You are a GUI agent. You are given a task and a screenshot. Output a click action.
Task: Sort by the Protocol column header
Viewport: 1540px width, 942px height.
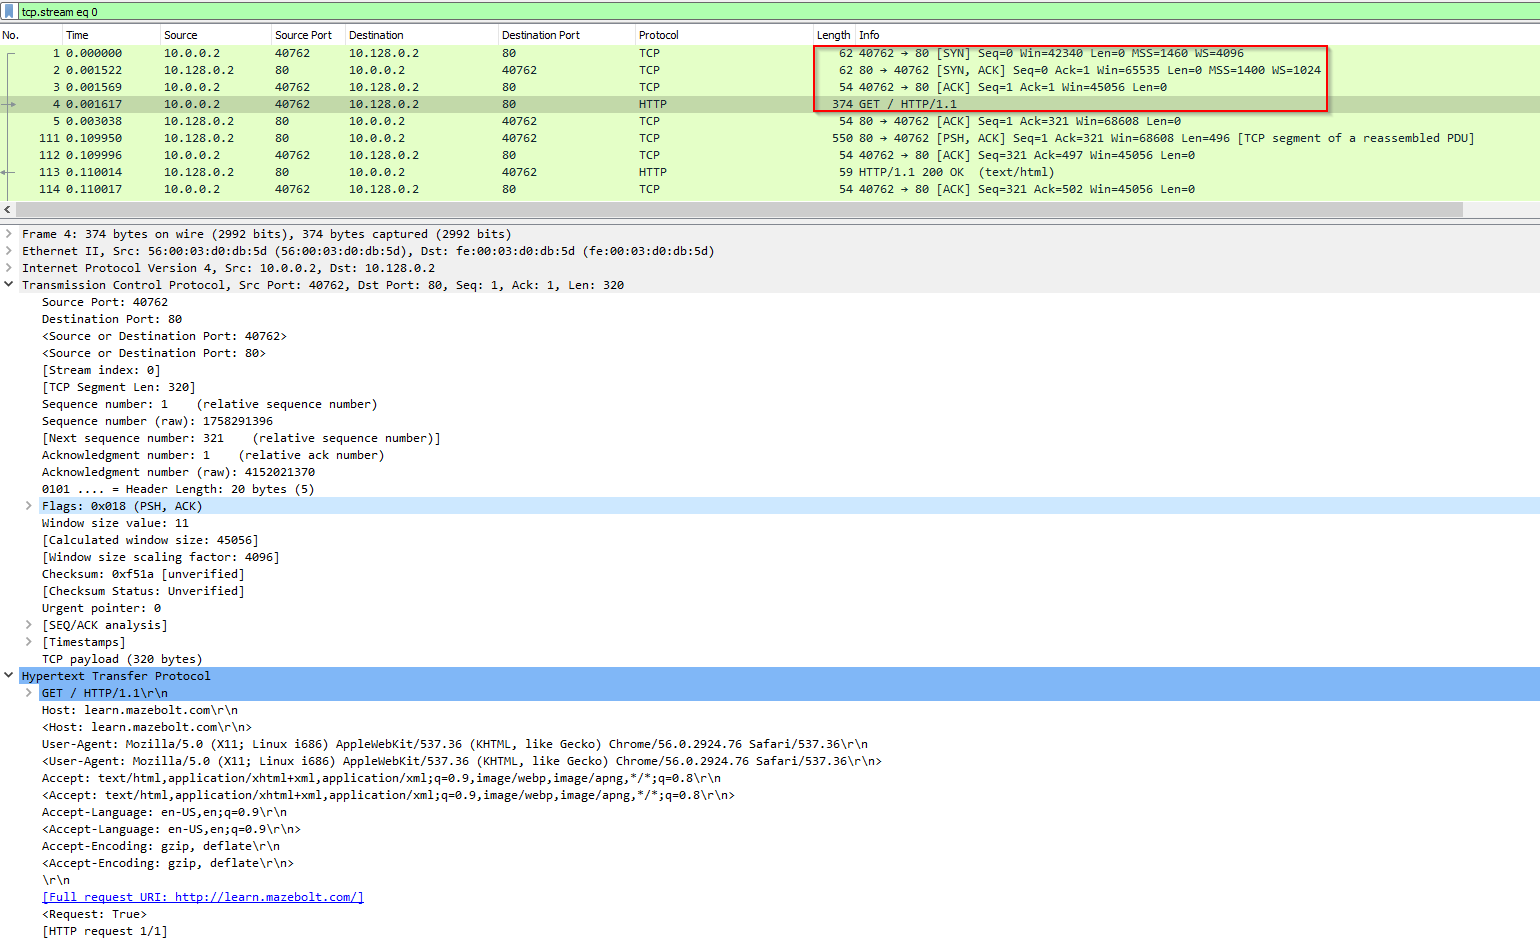658,35
